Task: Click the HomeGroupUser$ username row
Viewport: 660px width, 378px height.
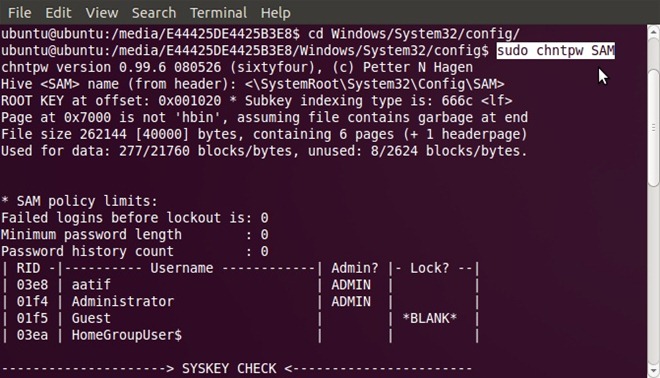Action: pos(240,335)
